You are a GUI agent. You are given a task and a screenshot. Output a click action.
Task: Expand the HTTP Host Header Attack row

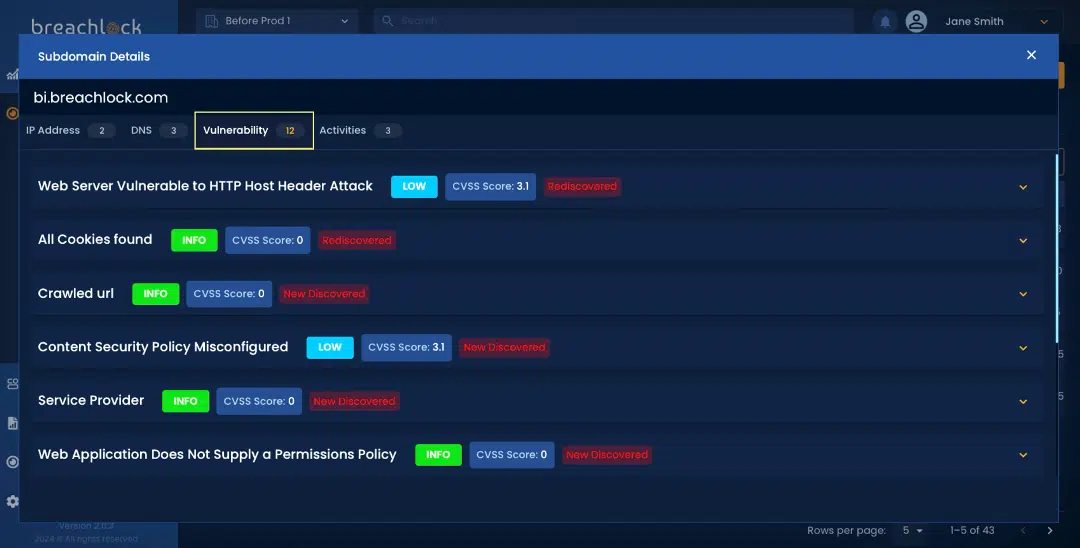click(1024, 187)
